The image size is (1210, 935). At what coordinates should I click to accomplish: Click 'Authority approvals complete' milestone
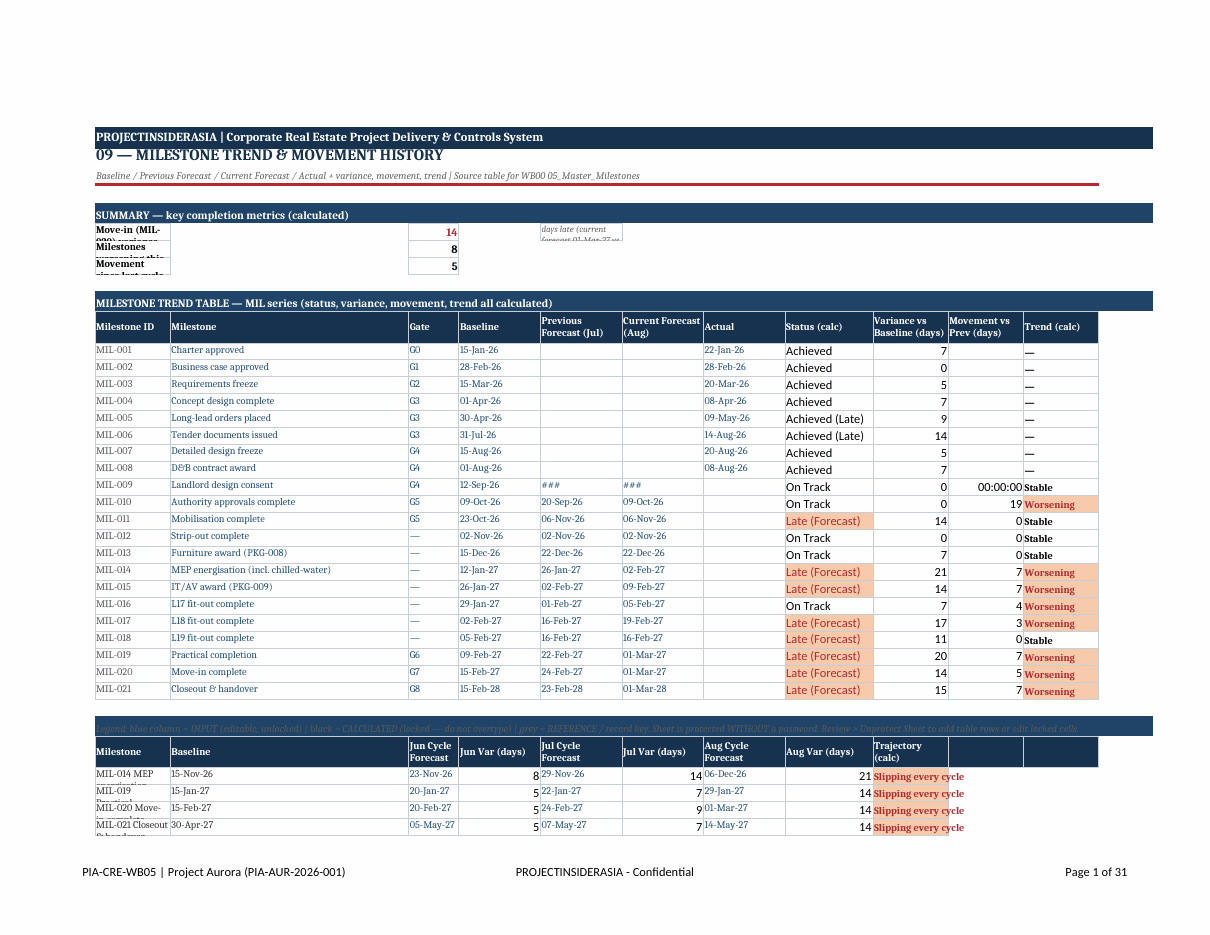point(289,503)
